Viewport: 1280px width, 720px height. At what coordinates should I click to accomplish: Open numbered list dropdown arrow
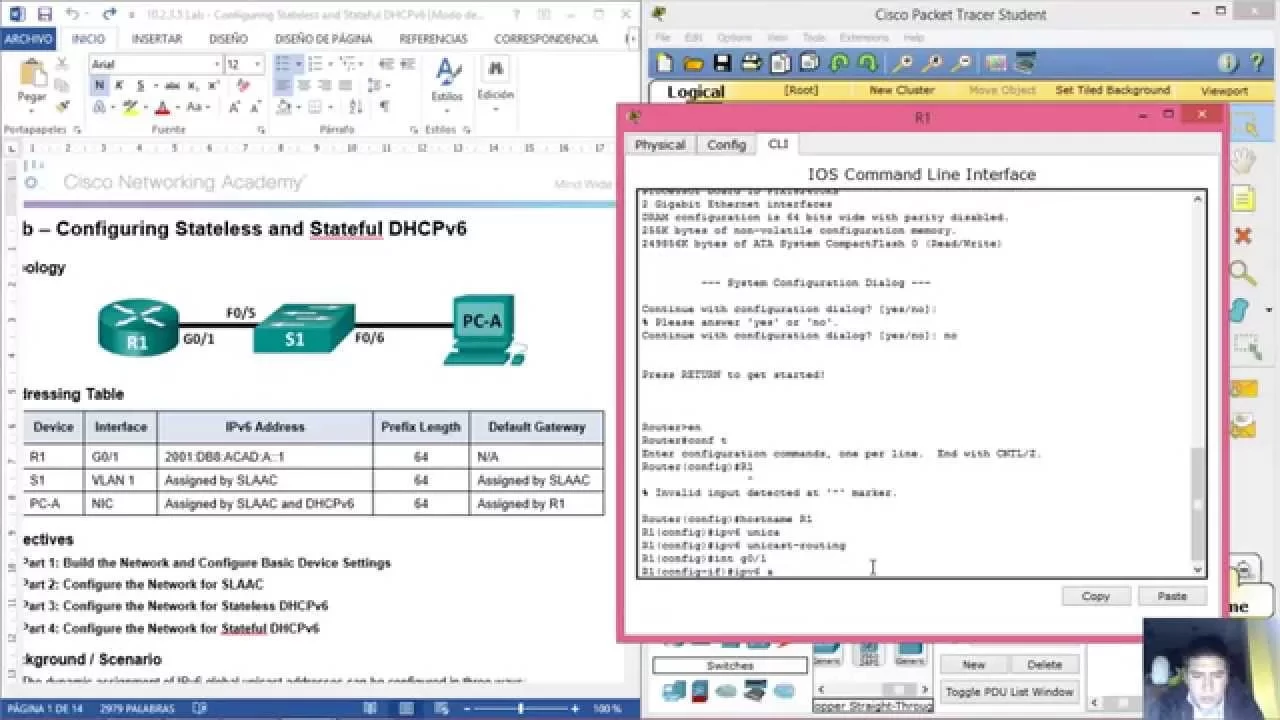pyautogui.click(x=330, y=64)
